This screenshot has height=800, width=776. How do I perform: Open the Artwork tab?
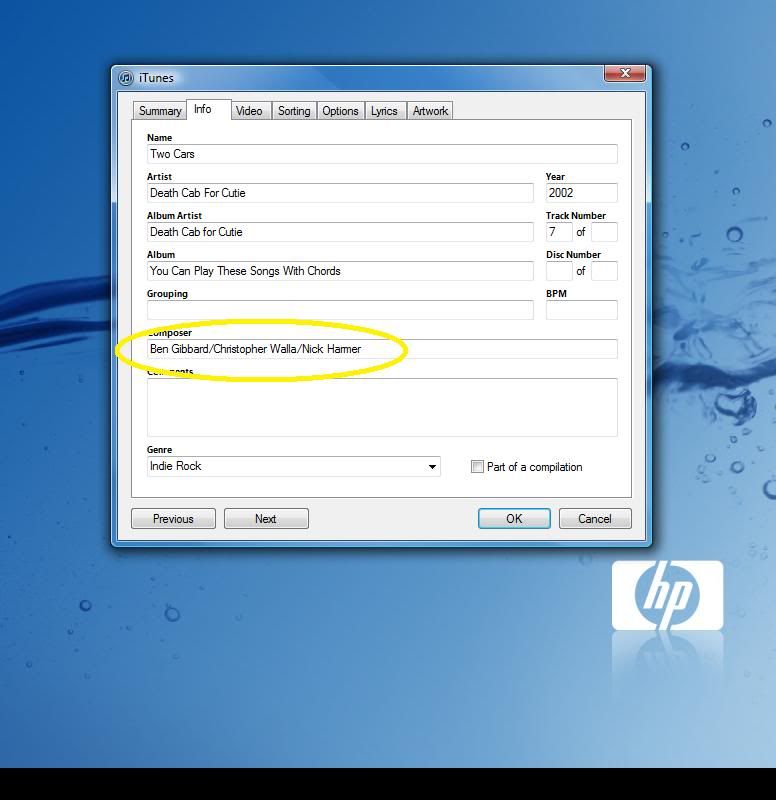coord(430,111)
